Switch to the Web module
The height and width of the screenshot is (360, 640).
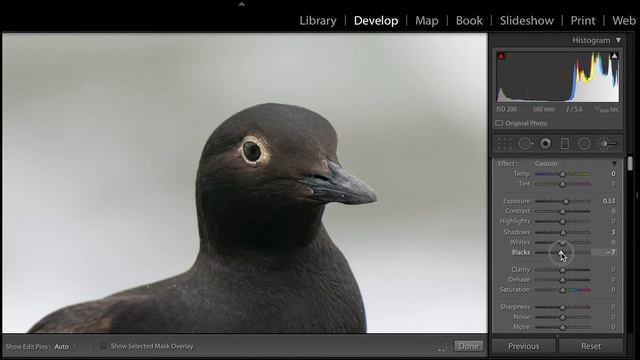point(624,21)
